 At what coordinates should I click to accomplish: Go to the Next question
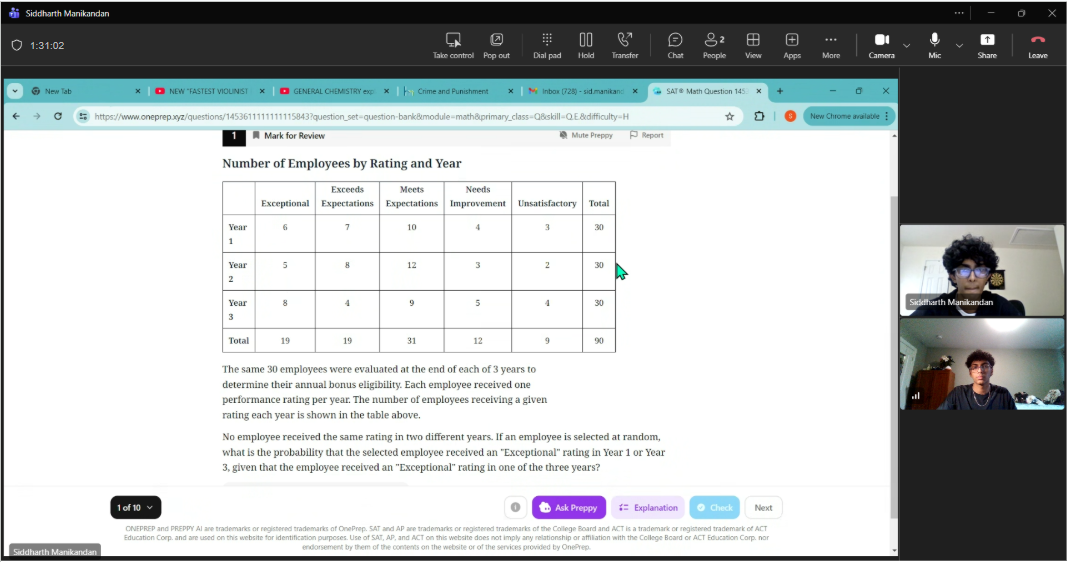pos(764,508)
